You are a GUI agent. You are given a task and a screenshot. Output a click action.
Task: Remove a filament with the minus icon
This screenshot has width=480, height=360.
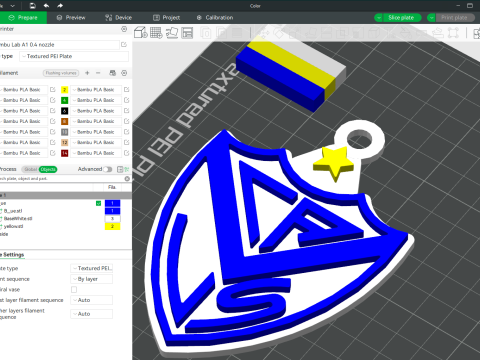pos(98,73)
